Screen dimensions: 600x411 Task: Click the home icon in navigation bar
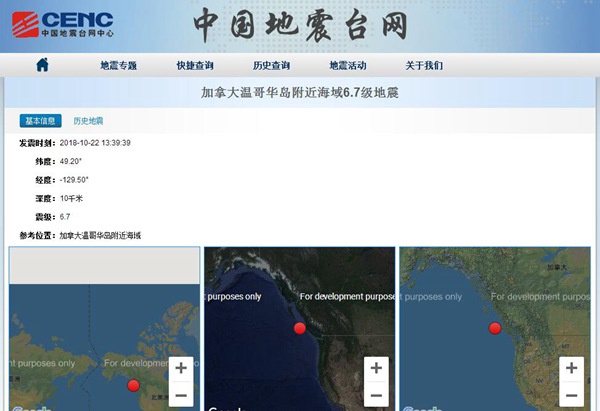pyautogui.click(x=42, y=65)
